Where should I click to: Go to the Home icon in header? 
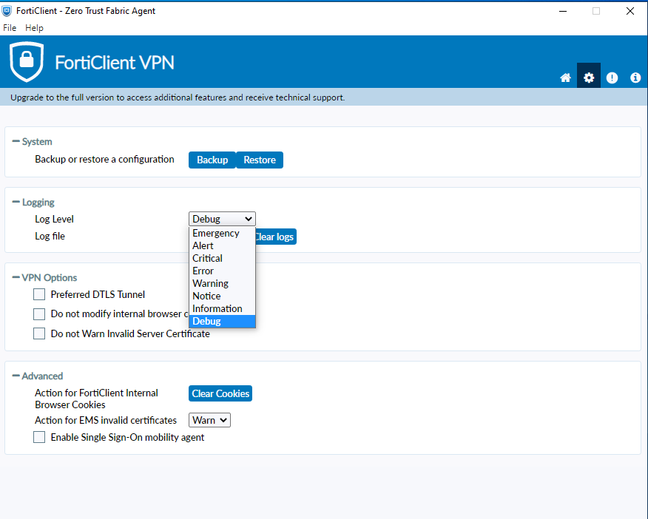coord(565,77)
